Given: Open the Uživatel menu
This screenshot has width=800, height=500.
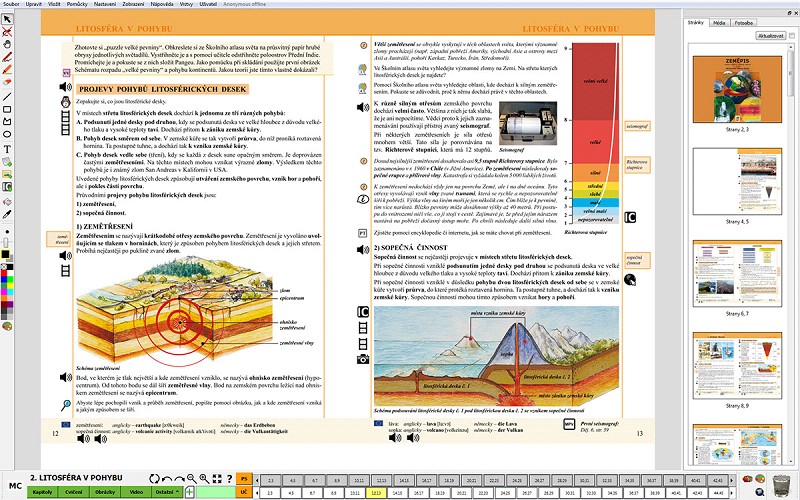Looking at the screenshot, I should pos(208,4).
